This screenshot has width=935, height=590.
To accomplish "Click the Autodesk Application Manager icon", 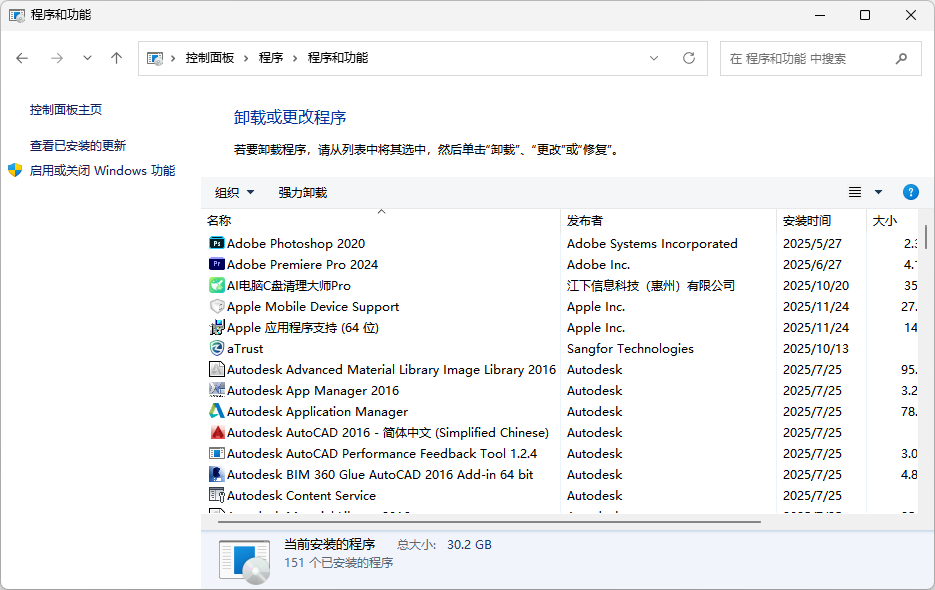I will coord(216,412).
